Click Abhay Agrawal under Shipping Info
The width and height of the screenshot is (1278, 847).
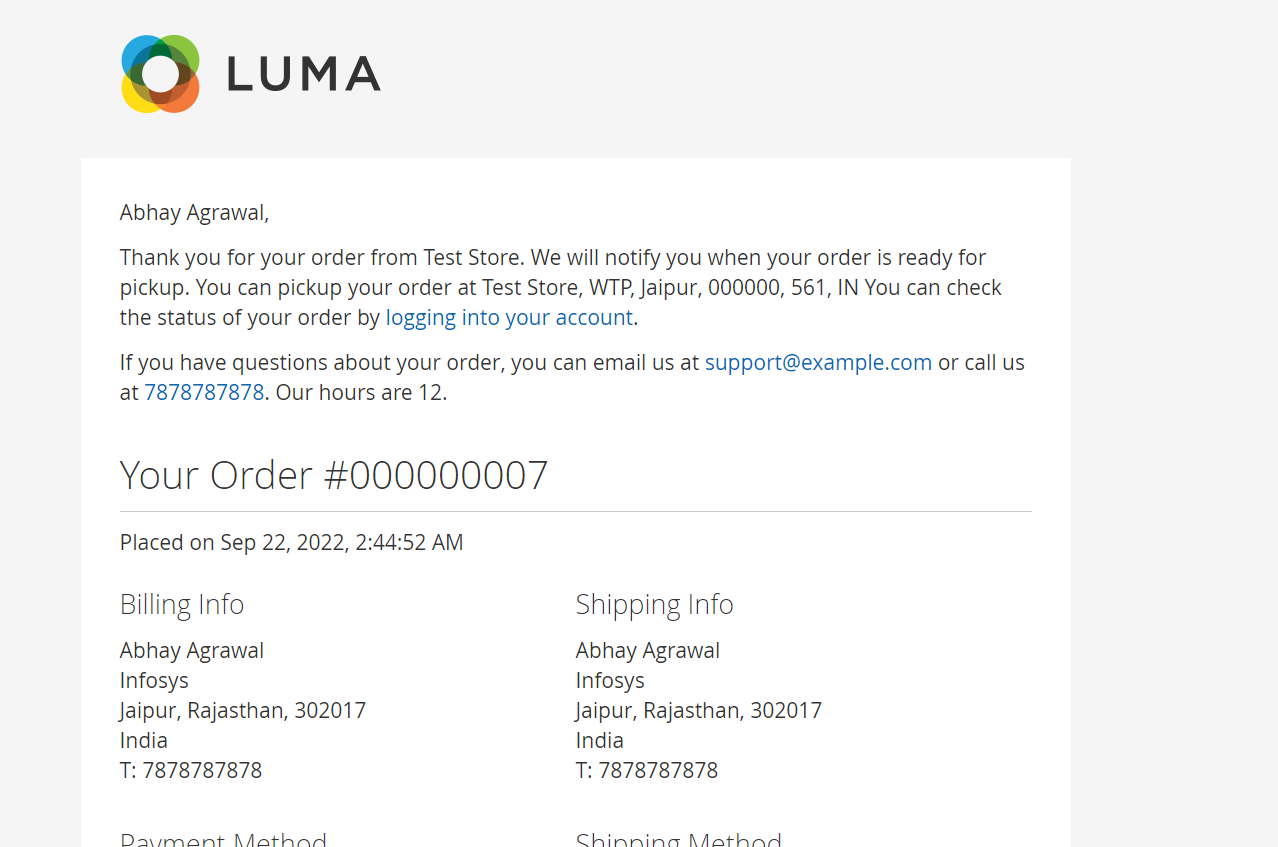coord(648,650)
